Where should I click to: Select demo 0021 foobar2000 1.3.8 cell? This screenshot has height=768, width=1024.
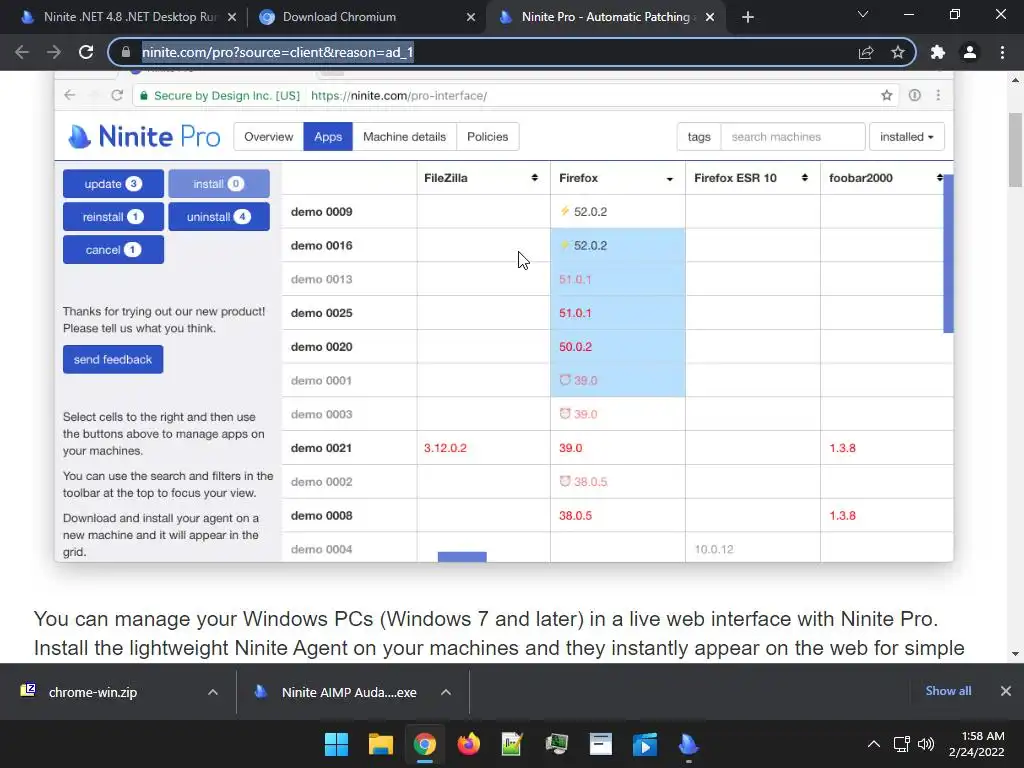[x=886, y=448]
